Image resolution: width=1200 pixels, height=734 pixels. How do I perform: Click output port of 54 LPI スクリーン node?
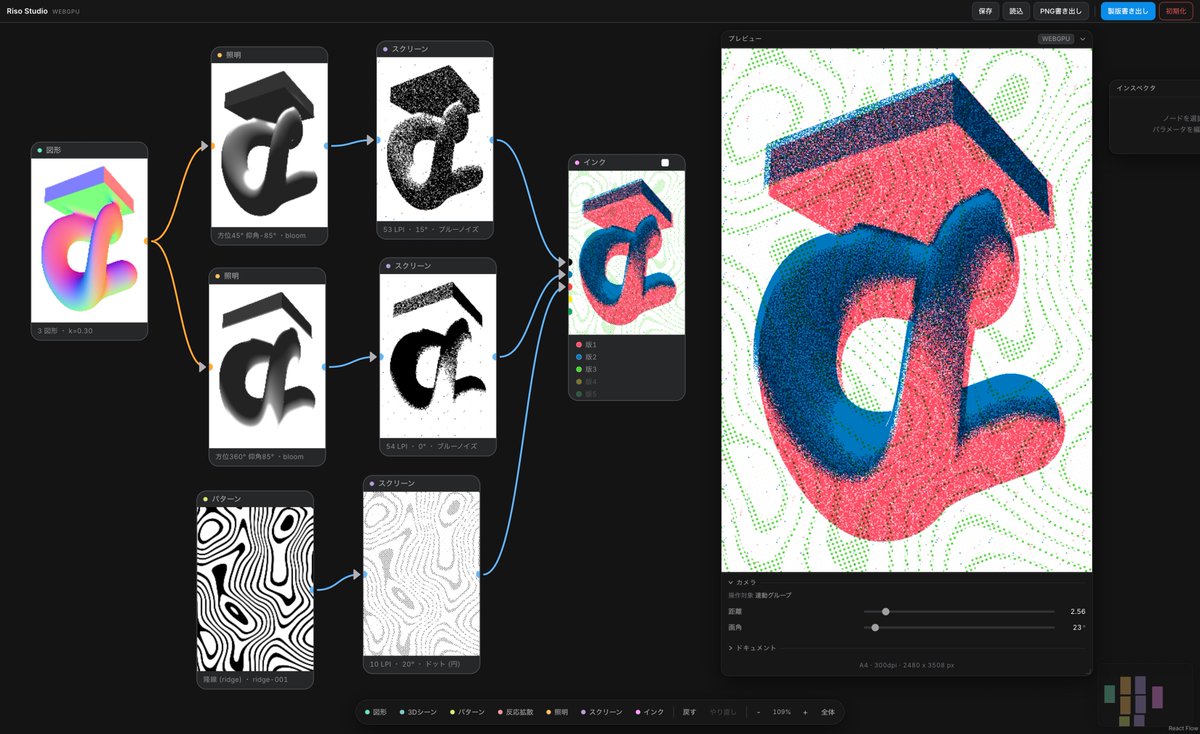tap(496, 355)
